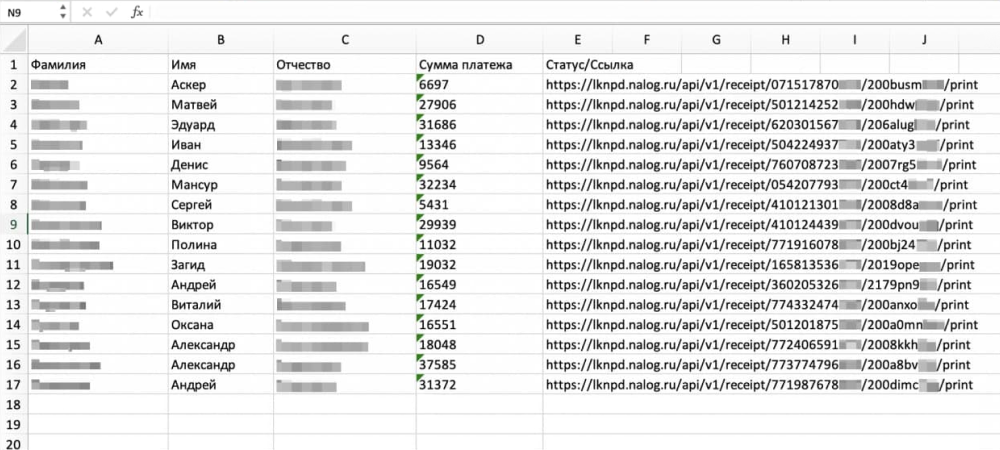Select the Сумма платежа header cell
Viewport: 1000px width, 450px height.
coord(466,65)
